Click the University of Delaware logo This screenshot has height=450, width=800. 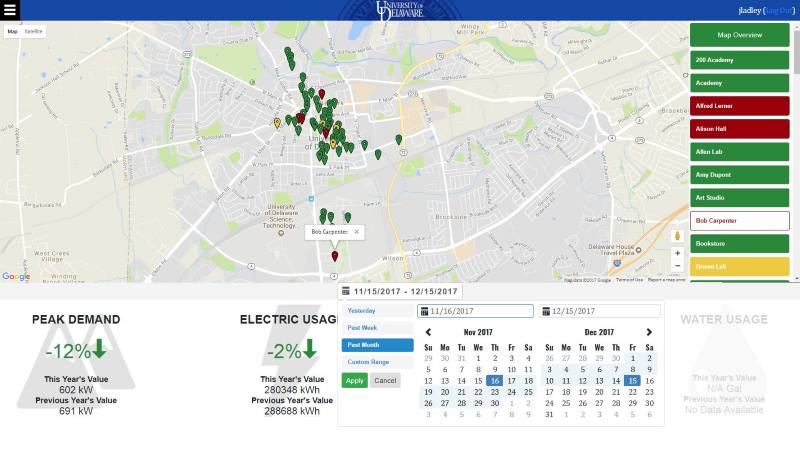point(400,10)
